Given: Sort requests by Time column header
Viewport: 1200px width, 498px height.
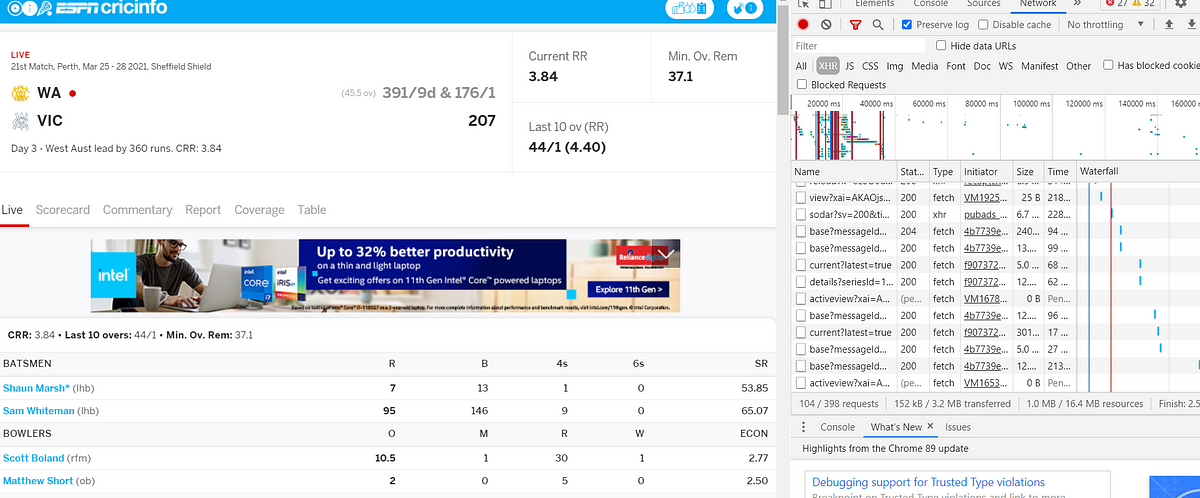Looking at the screenshot, I should [1058, 172].
